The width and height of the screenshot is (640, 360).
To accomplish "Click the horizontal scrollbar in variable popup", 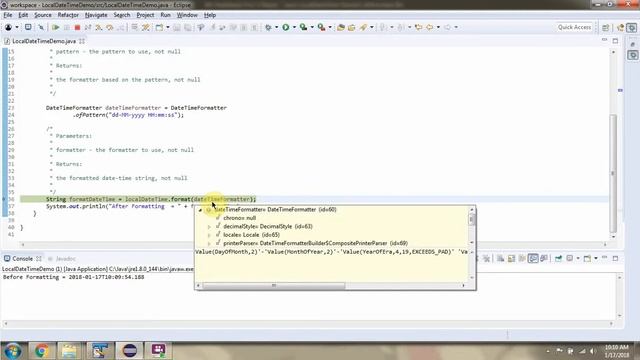I will tap(273, 286).
